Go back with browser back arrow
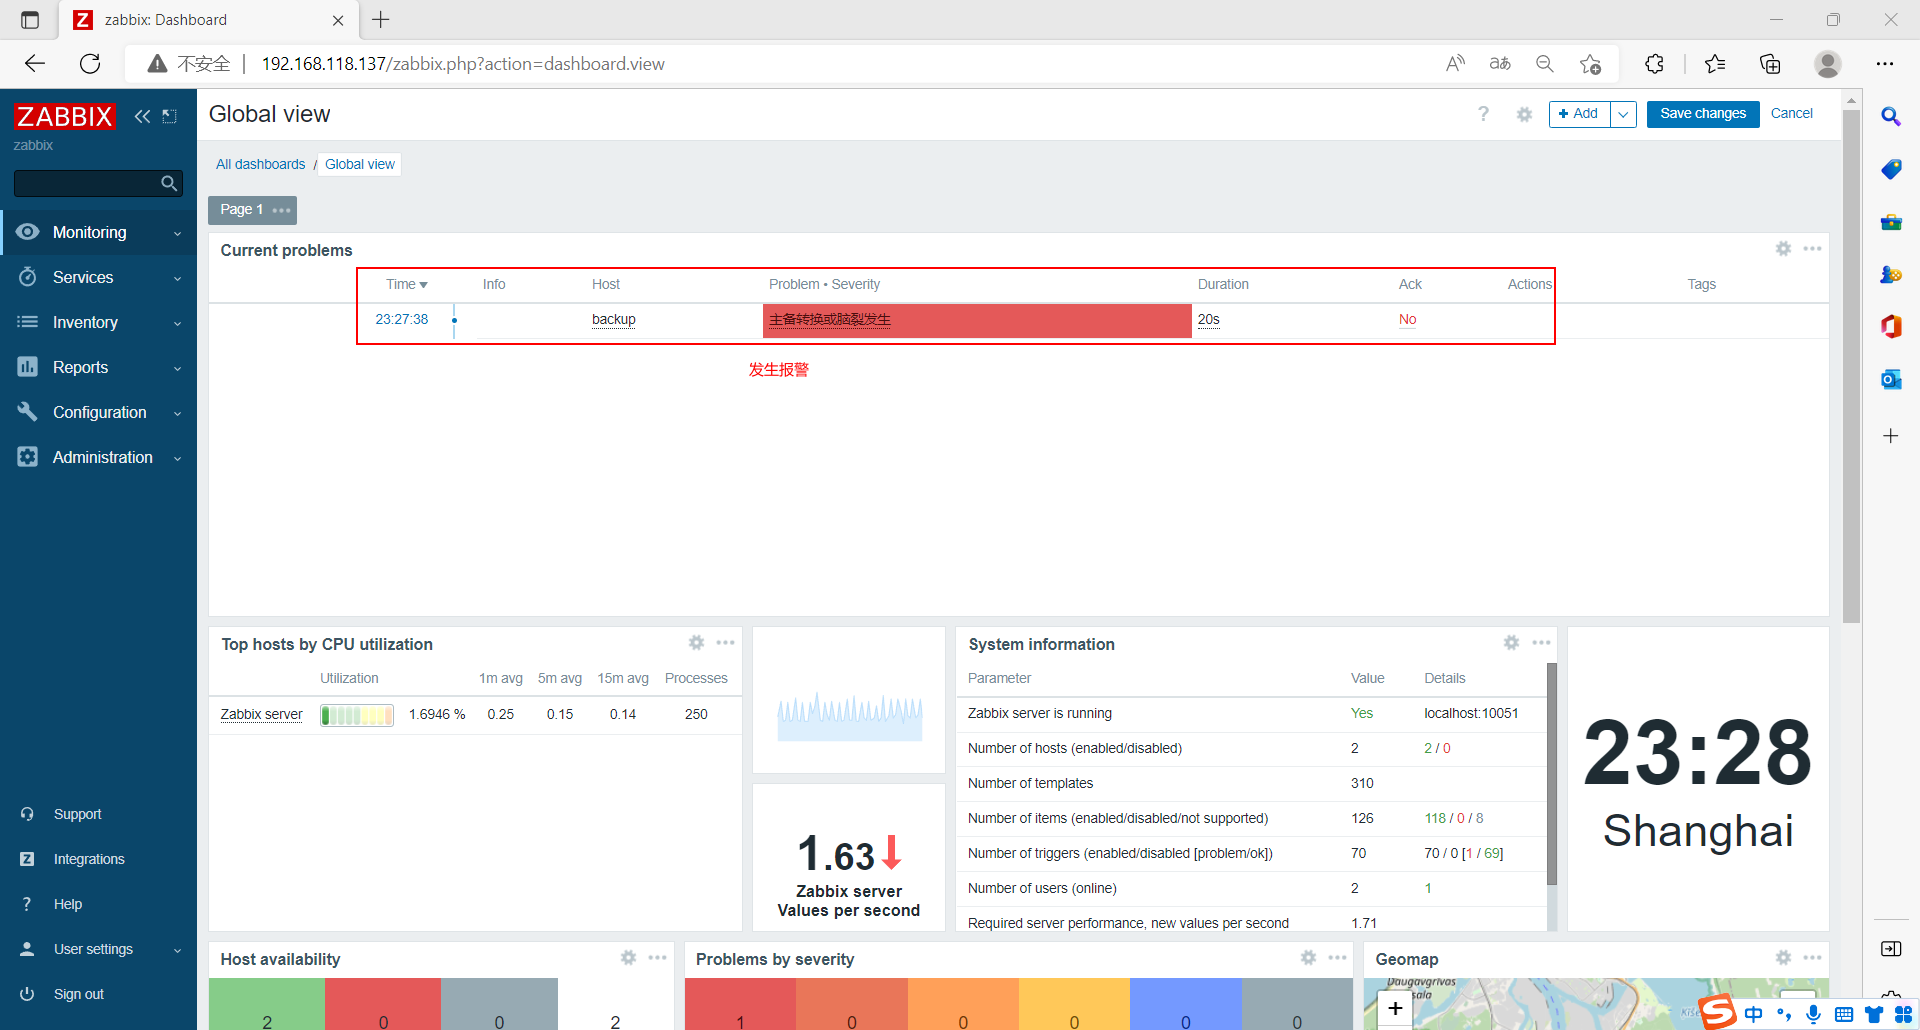This screenshot has height=1030, width=1920. 35,64
